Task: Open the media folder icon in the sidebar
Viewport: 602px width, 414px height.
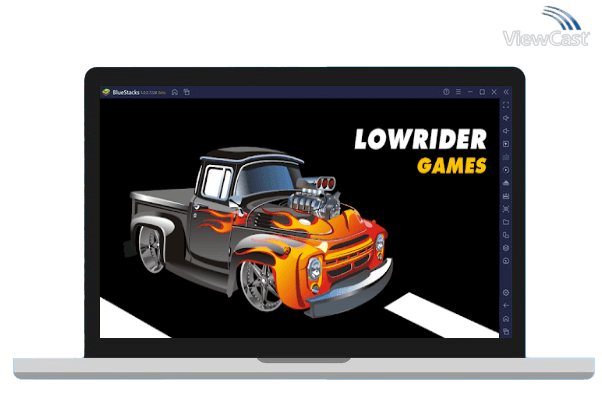Action: coord(506,222)
